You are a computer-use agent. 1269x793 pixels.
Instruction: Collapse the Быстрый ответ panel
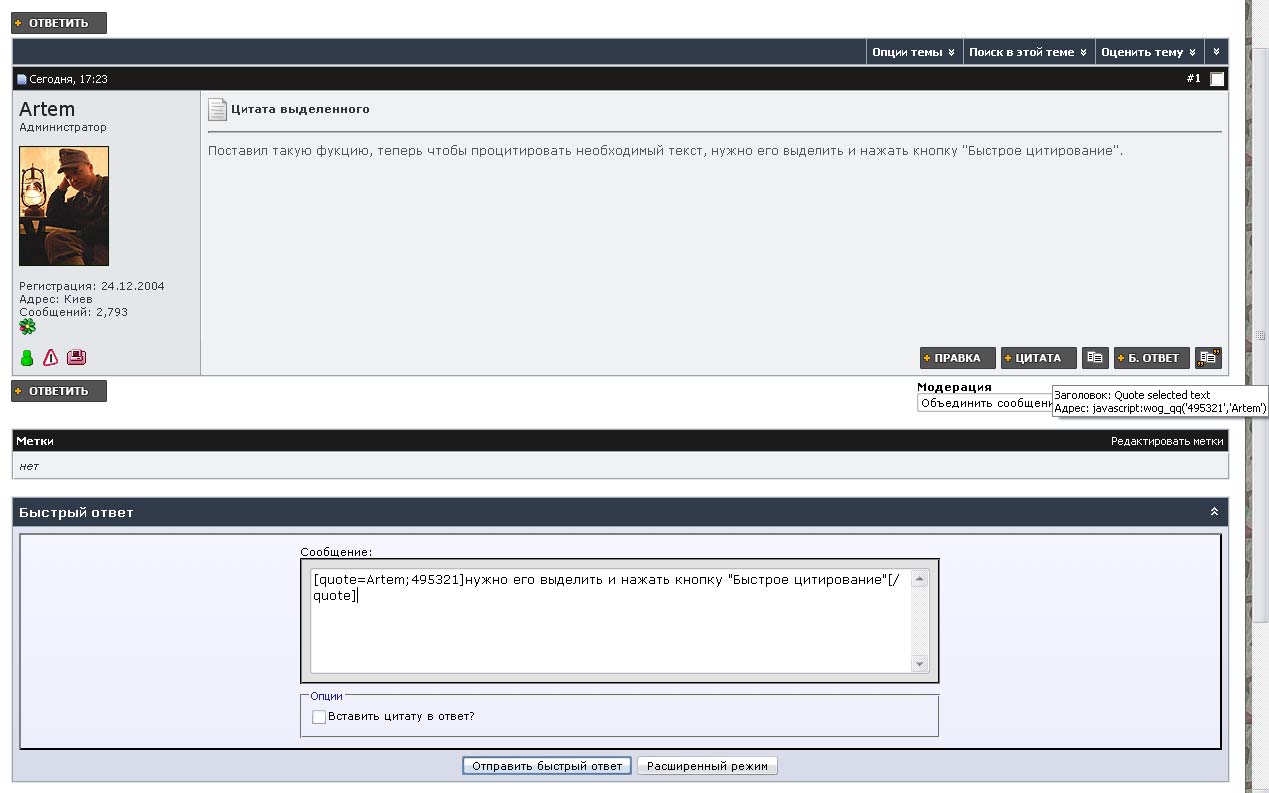point(1214,512)
